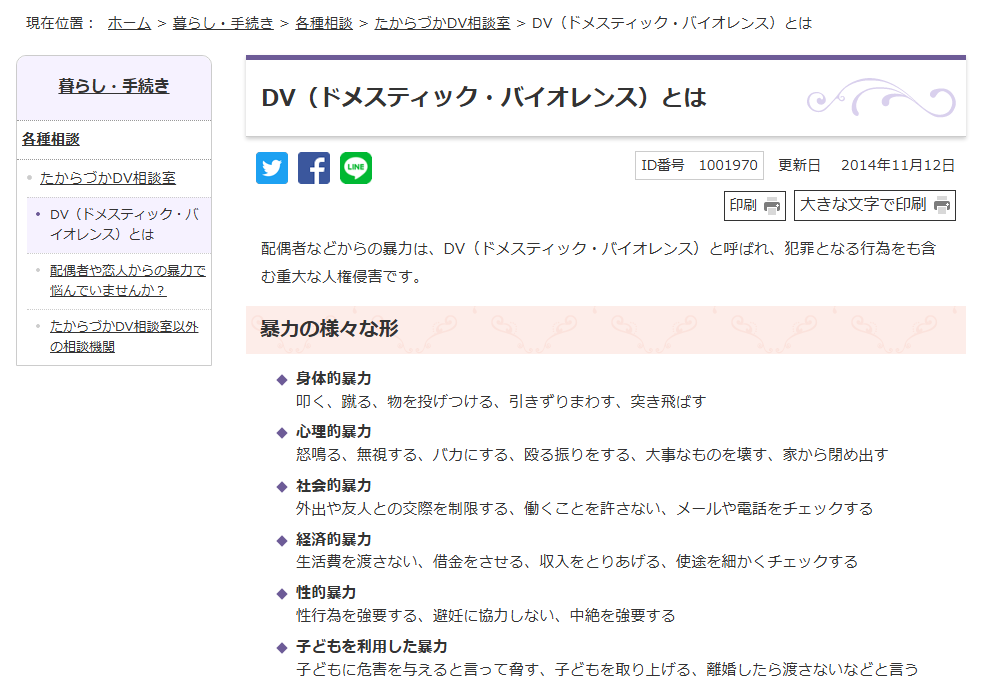Screen dimensions: 985x698
Task: Click the text starting 怒鳴る、無視する
Action: [x=592, y=455]
